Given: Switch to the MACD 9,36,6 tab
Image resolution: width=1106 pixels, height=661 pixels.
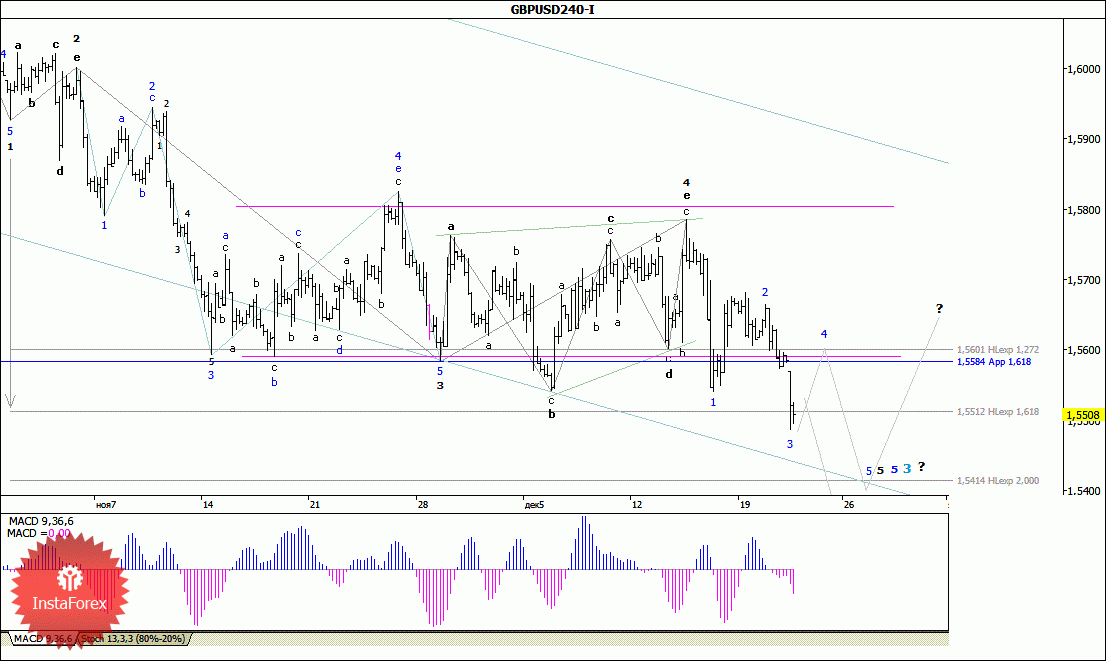Looking at the screenshot, I should pyautogui.click(x=43, y=638).
